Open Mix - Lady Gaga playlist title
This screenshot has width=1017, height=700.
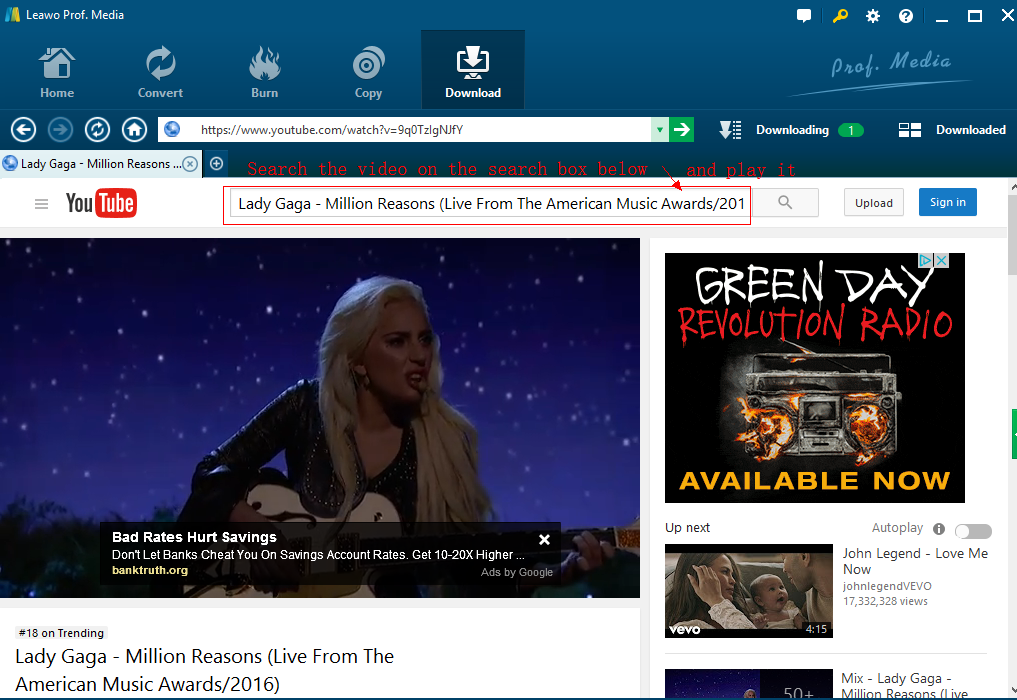click(905, 686)
